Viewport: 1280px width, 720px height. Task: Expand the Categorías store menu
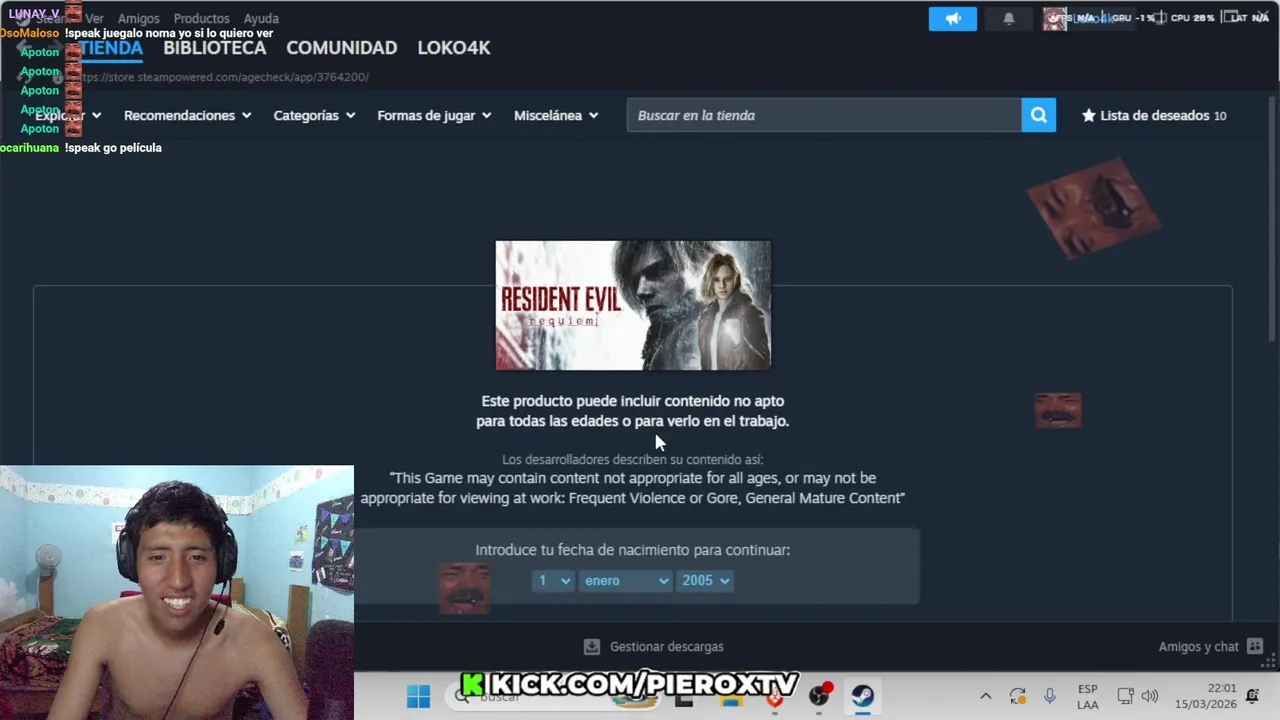314,115
